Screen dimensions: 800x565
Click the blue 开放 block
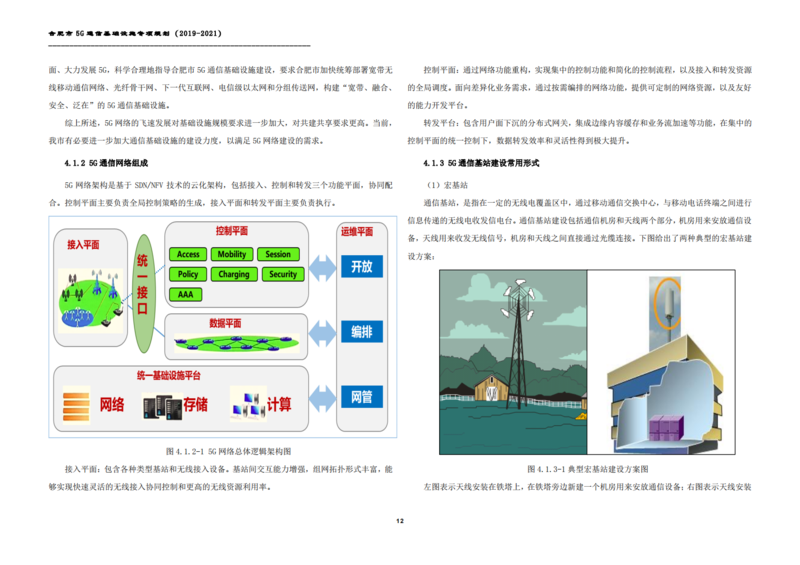coord(361,267)
